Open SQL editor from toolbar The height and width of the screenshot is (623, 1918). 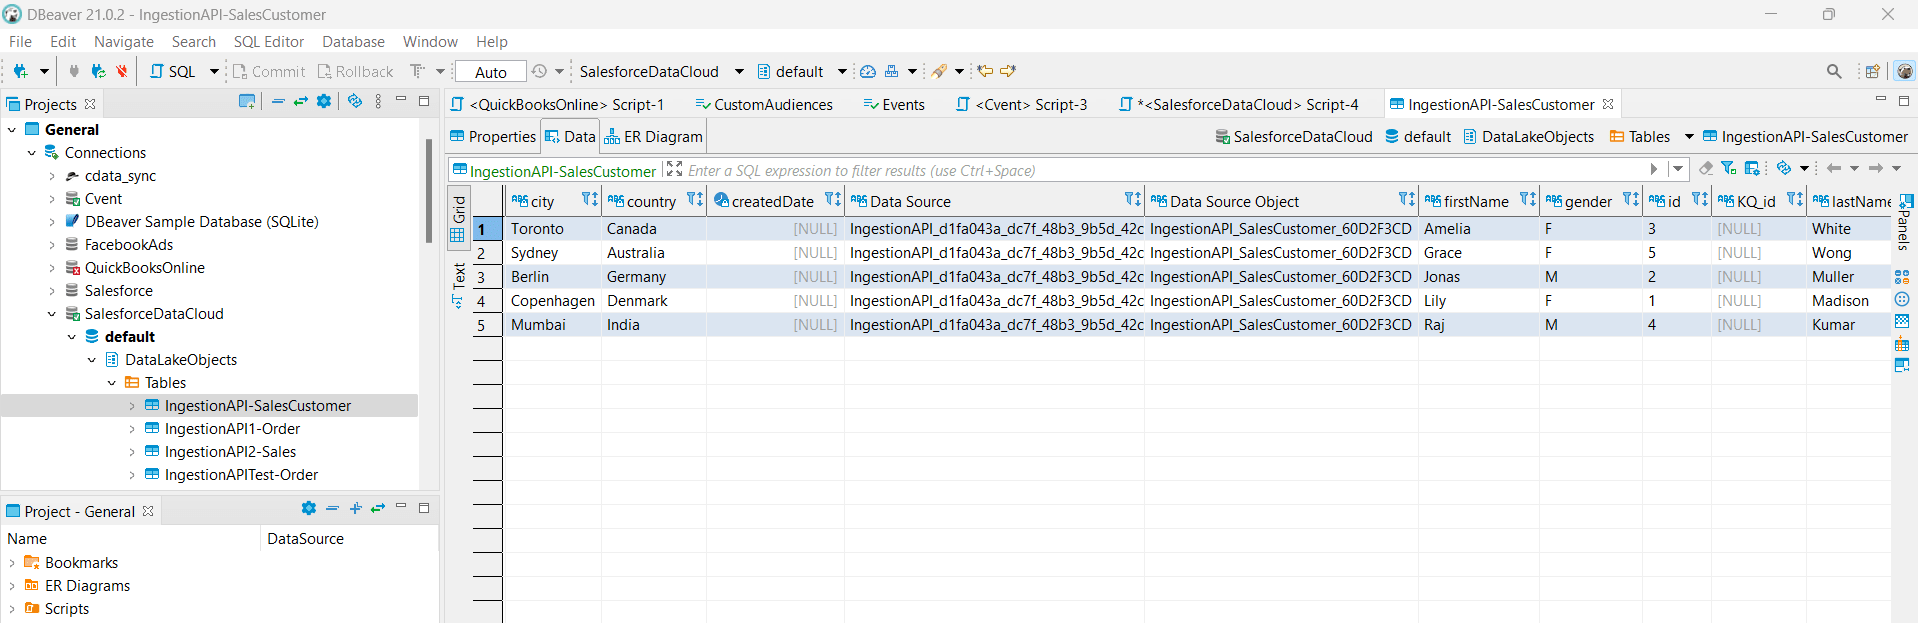(x=174, y=71)
